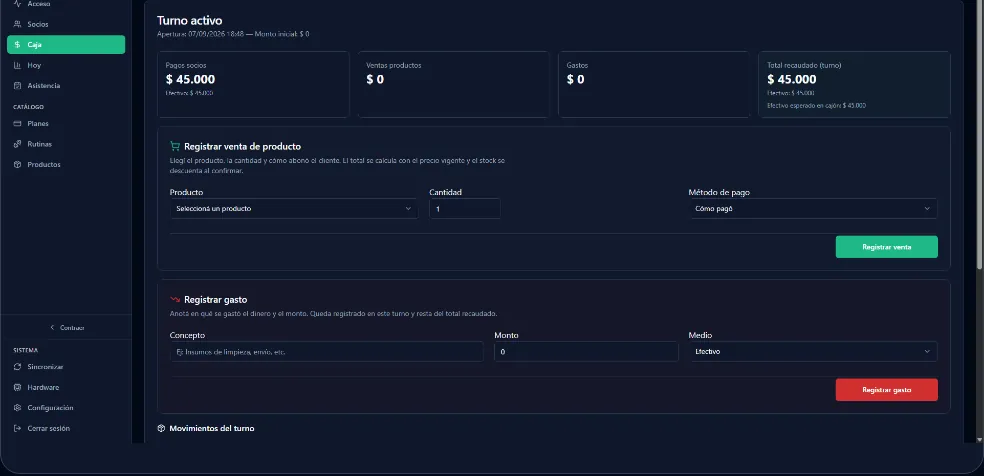Image resolution: width=984 pixels, height=476 pixels.
Task: Click the cube icon beside Movimientos del turno
Action: (161, 428)
